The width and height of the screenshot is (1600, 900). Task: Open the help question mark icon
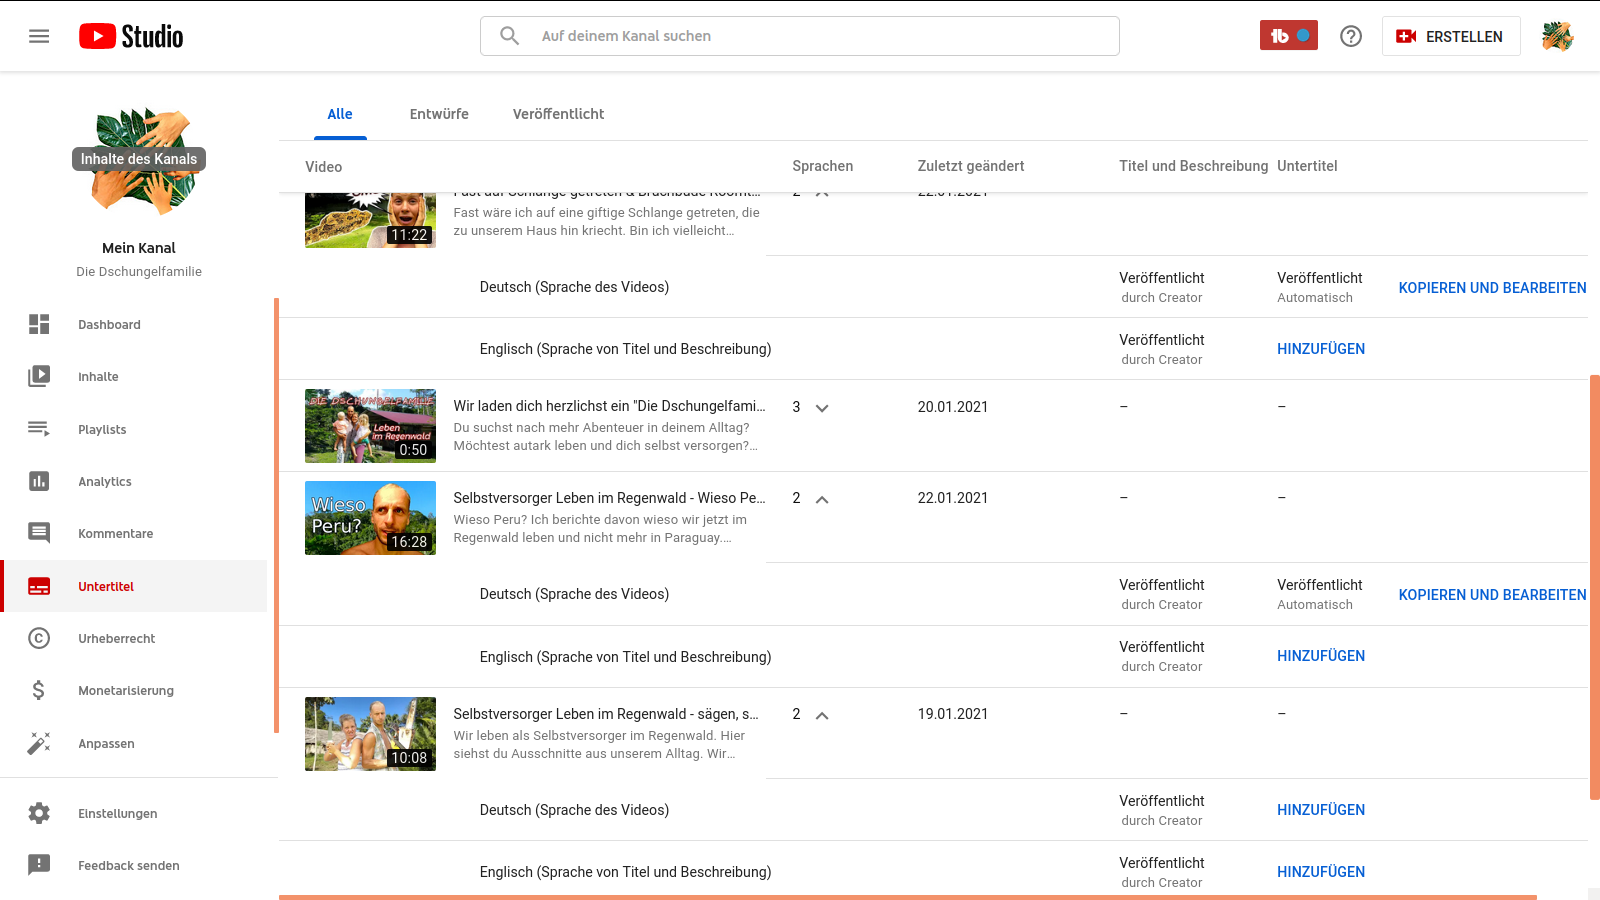(1351, 36)
